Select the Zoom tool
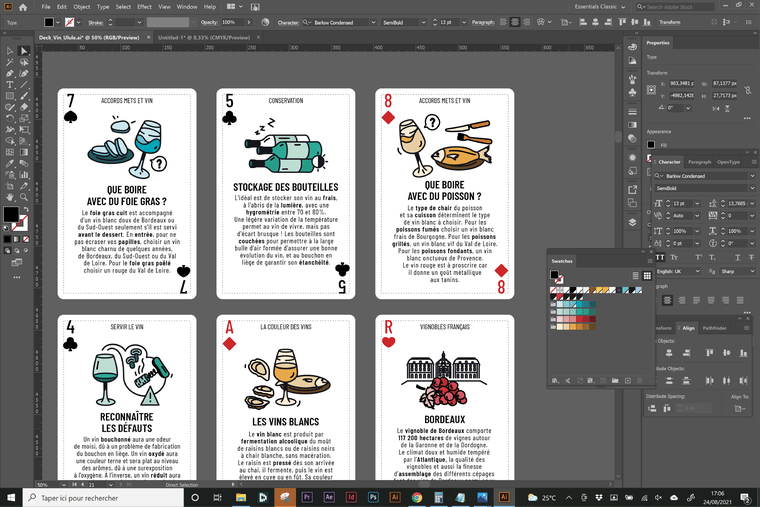The image size is (760, 507). click(24, 197)
